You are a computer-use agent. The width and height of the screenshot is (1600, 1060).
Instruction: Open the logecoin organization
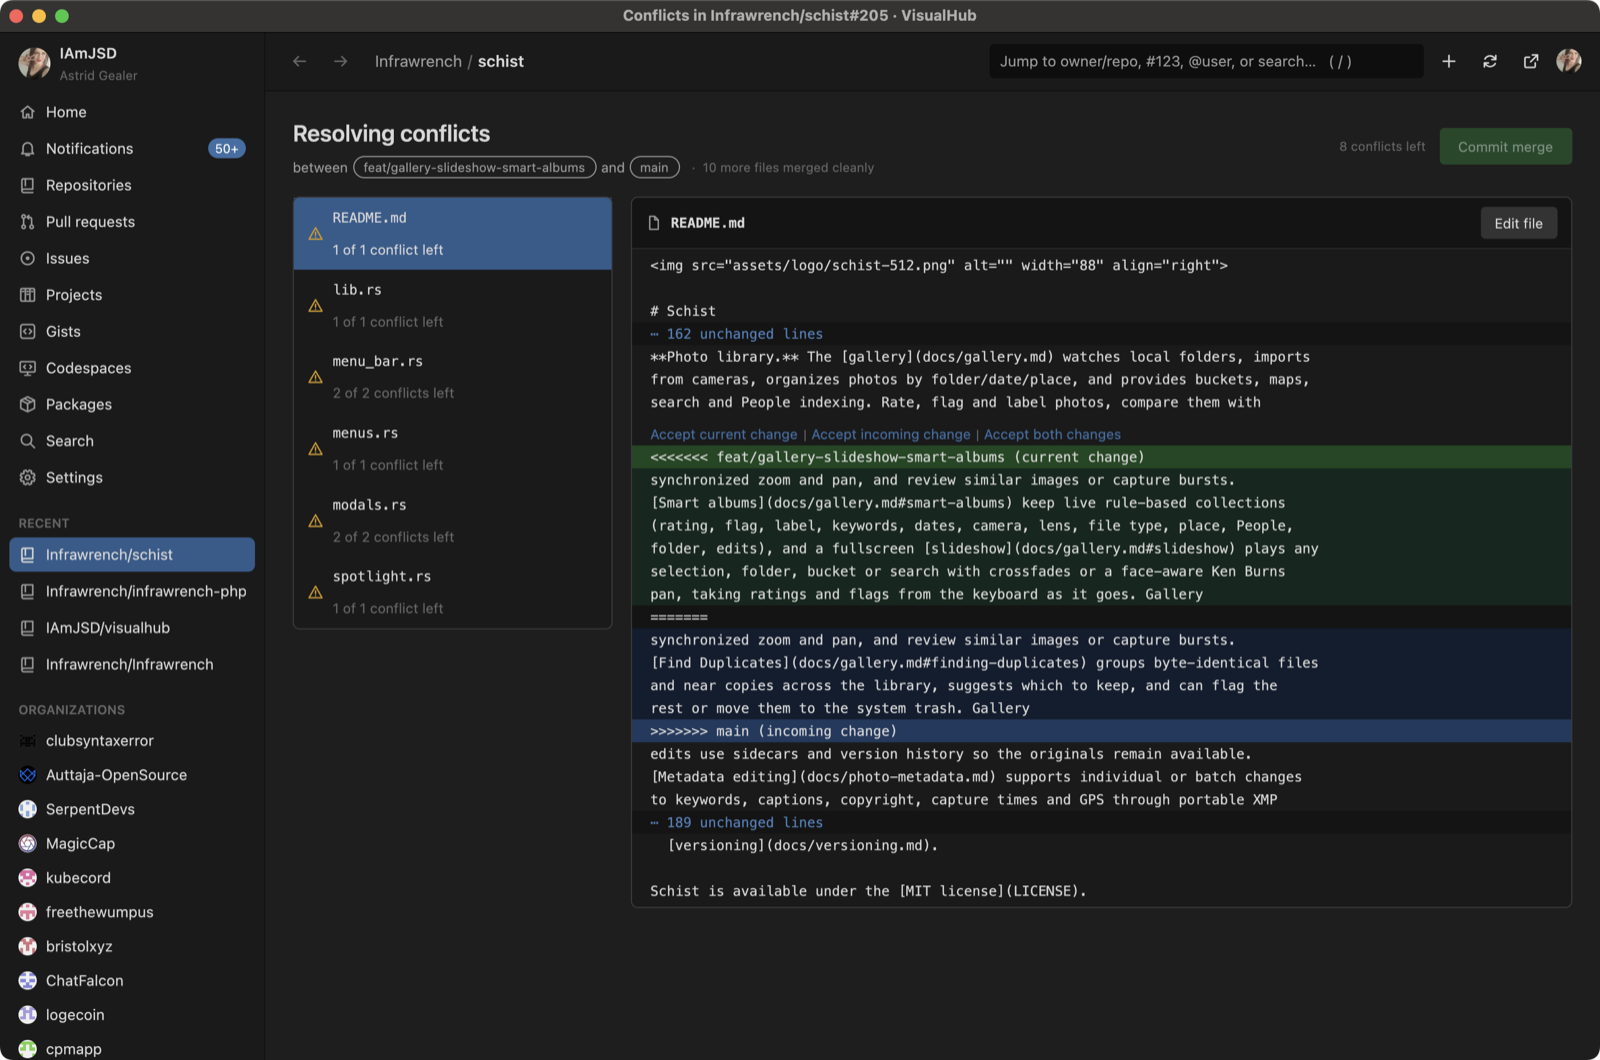(132, 1015)
